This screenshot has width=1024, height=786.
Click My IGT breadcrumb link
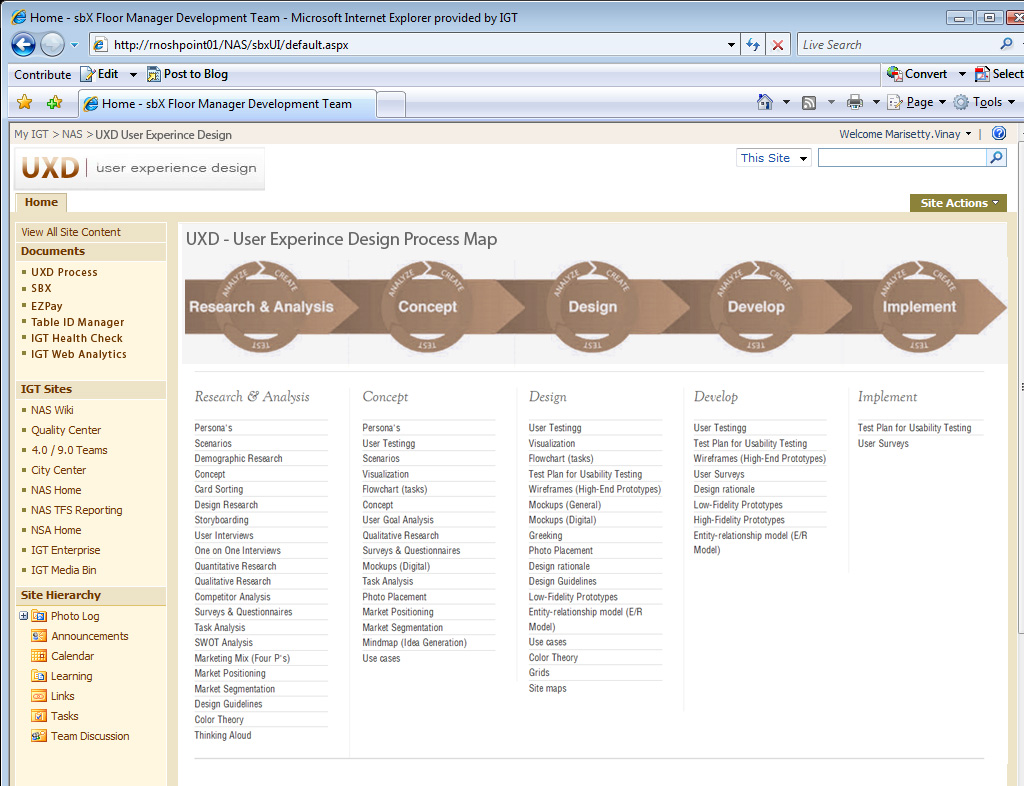pos(31,134)
